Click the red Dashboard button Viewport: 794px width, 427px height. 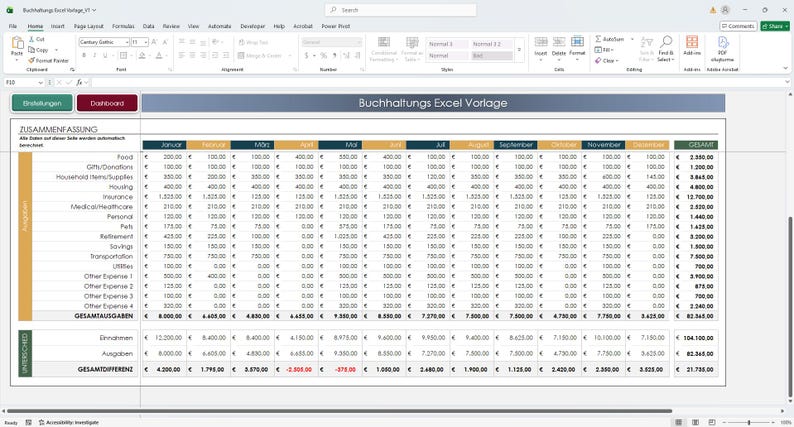tap(107, 103)
